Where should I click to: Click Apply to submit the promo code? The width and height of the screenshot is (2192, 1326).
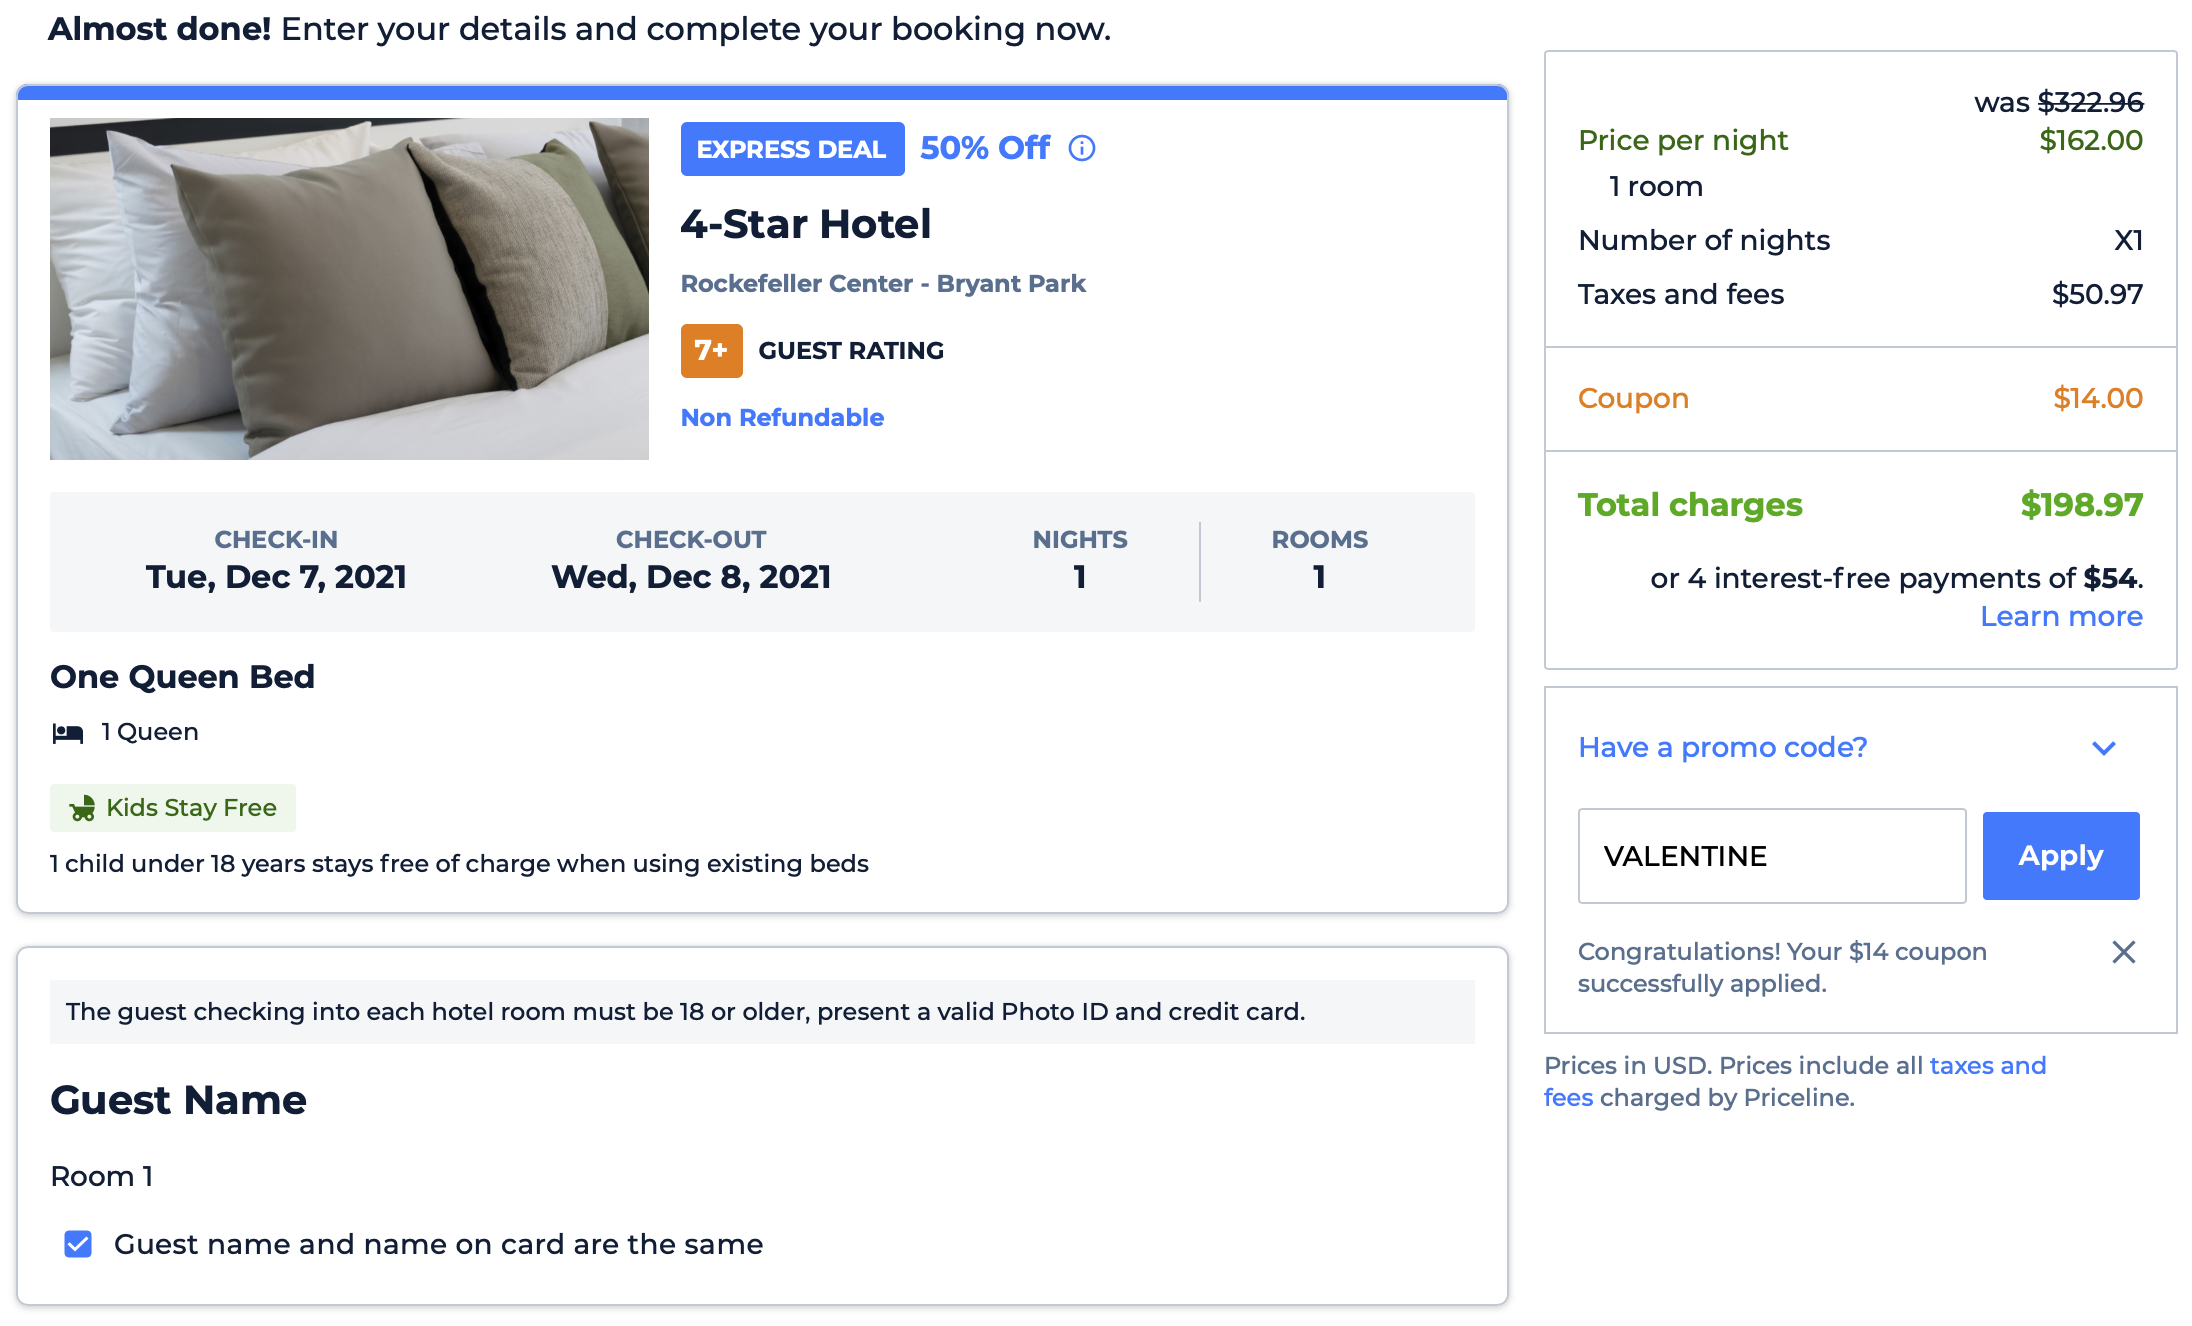click(2060, 856)
